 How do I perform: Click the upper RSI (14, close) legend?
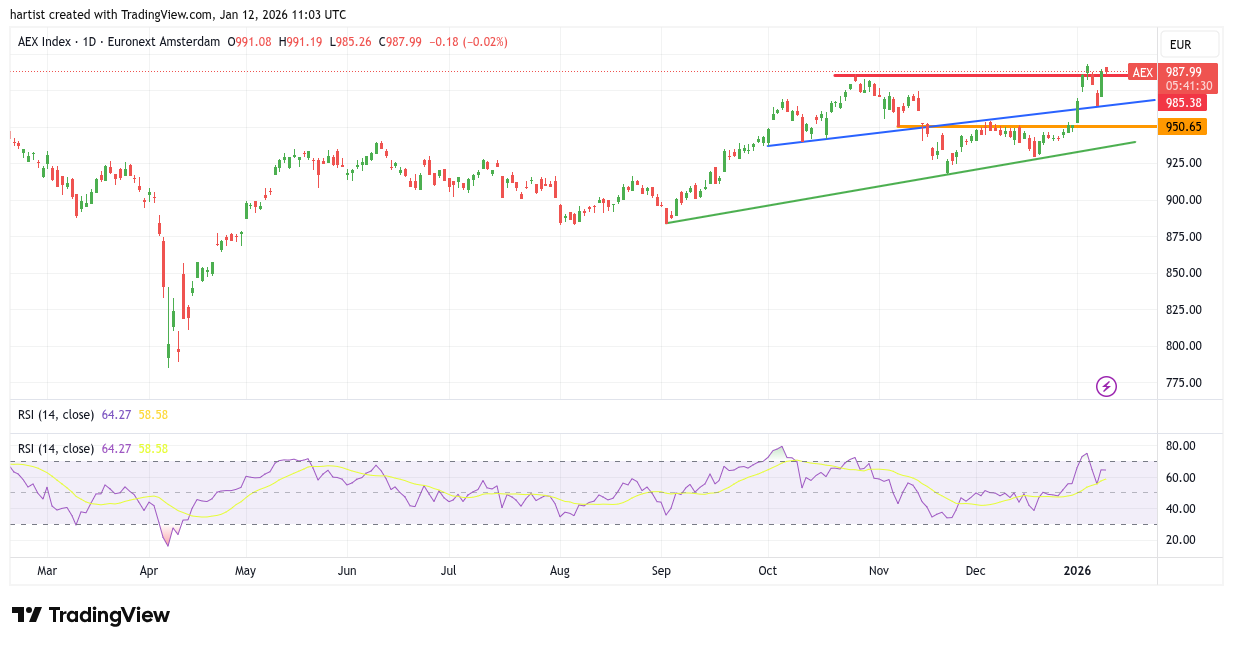tap(56, 414)
